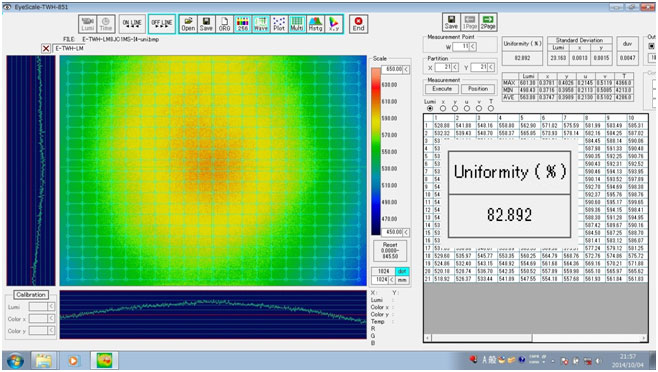Open a file with the Open icon
This screenshot has width=658, height=372.
tap(188, 24)
